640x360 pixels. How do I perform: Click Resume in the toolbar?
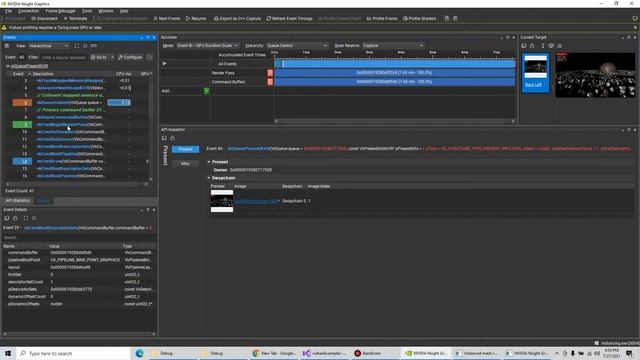196,18
